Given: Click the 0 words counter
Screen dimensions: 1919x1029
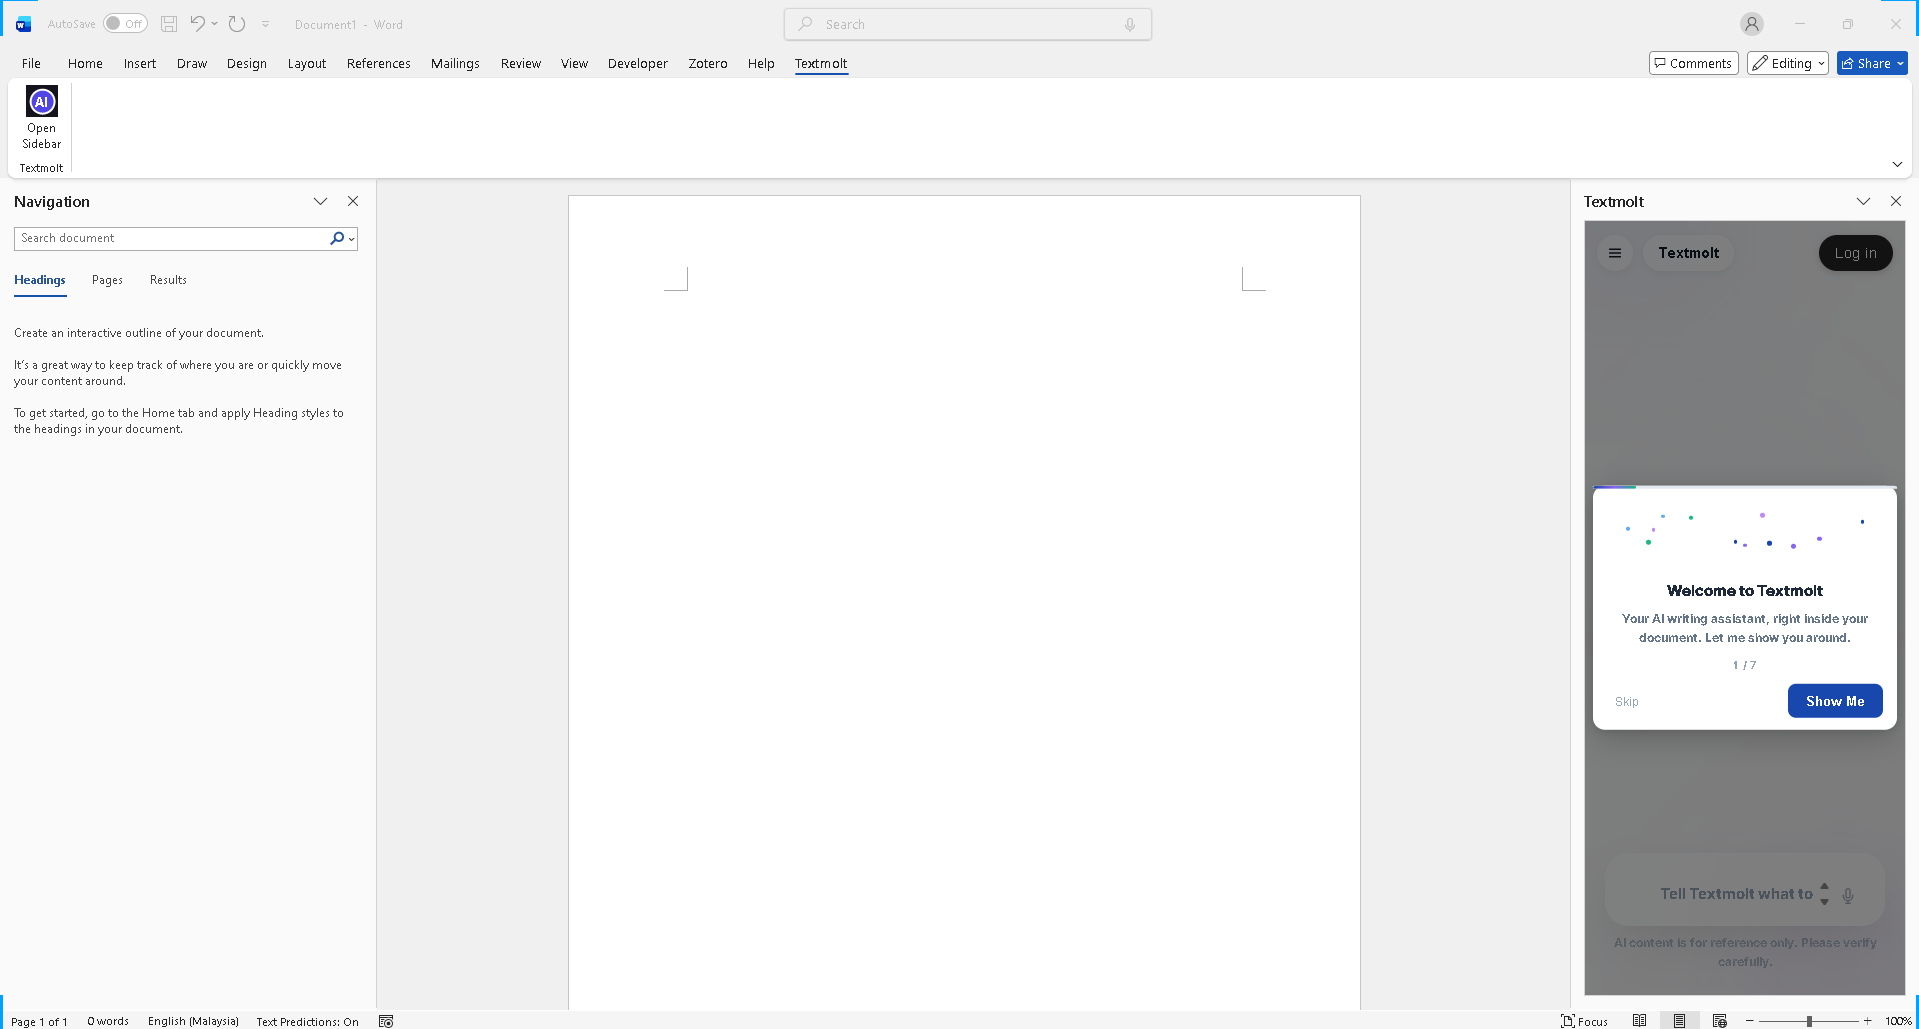Looking at the screenshot, I should click(108, 1021).
